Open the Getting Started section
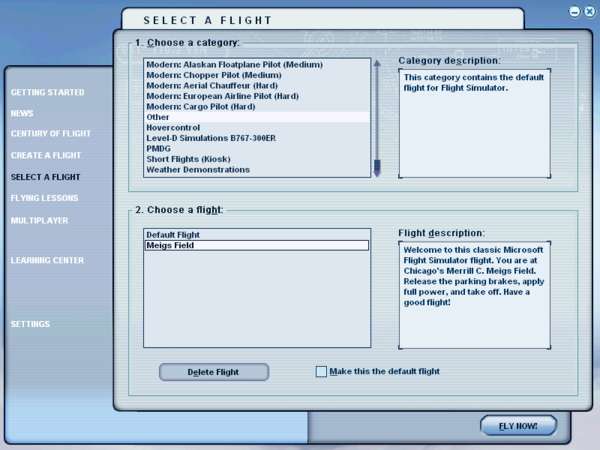The image size is (600, 450). 47,92
